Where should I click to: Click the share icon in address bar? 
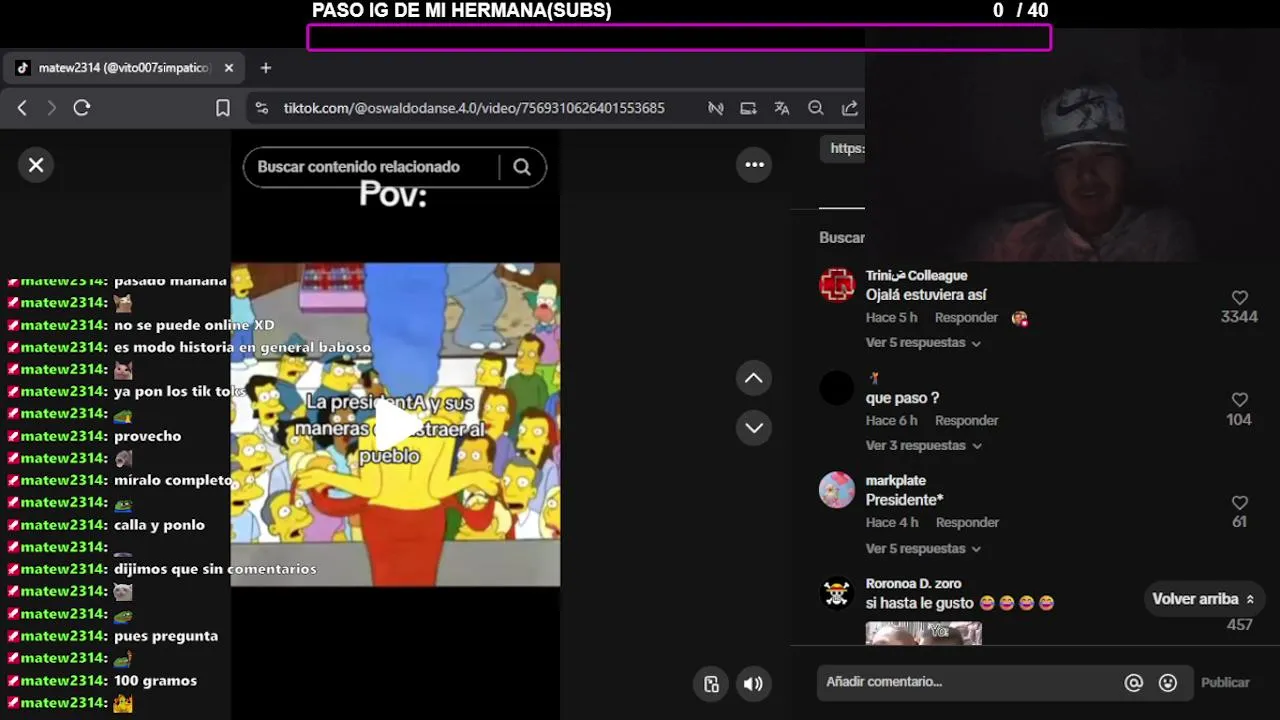click(x=850, y=108)
